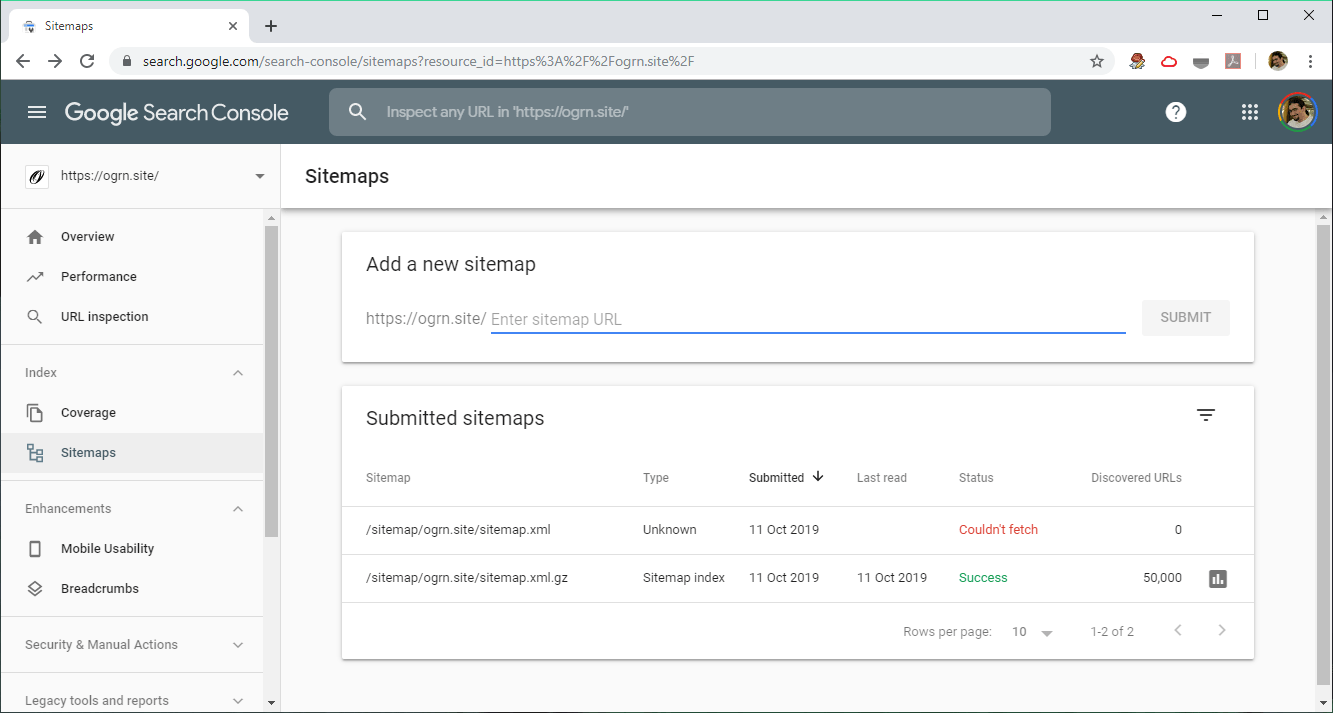Go forward with browser forward arrow
Screen dimensions: 1333x713
pyautogui.click(x=55, y=61)
